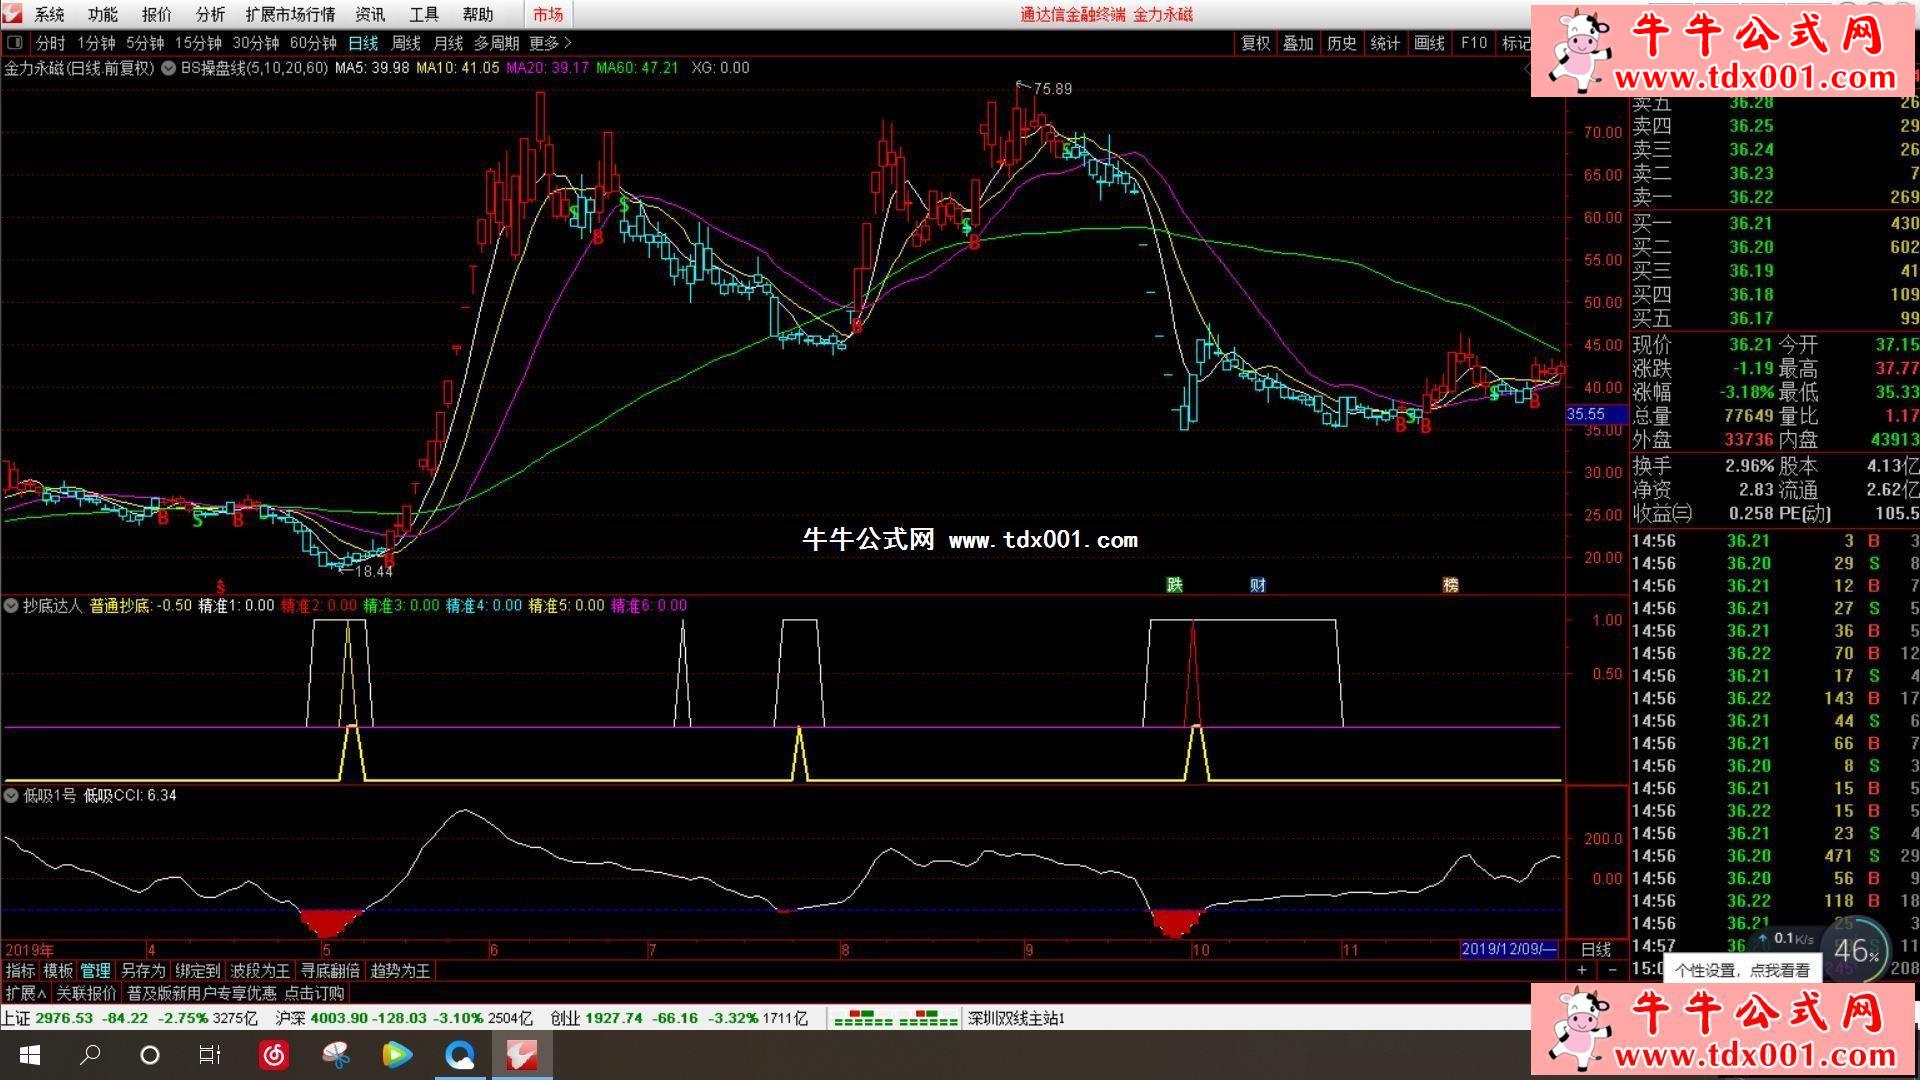The image size is (1920, 1080).
Task: Open the 功能 menu
Action: pos(102,14)
